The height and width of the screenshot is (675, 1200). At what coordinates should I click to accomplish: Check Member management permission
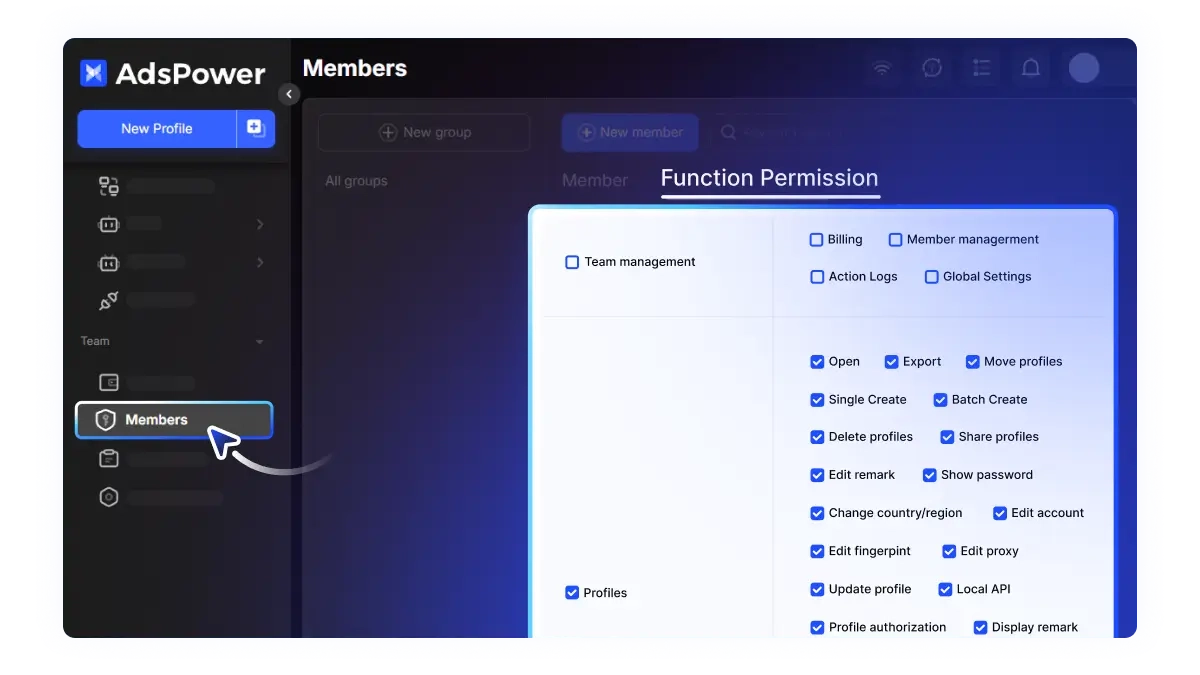coord(895,240)
